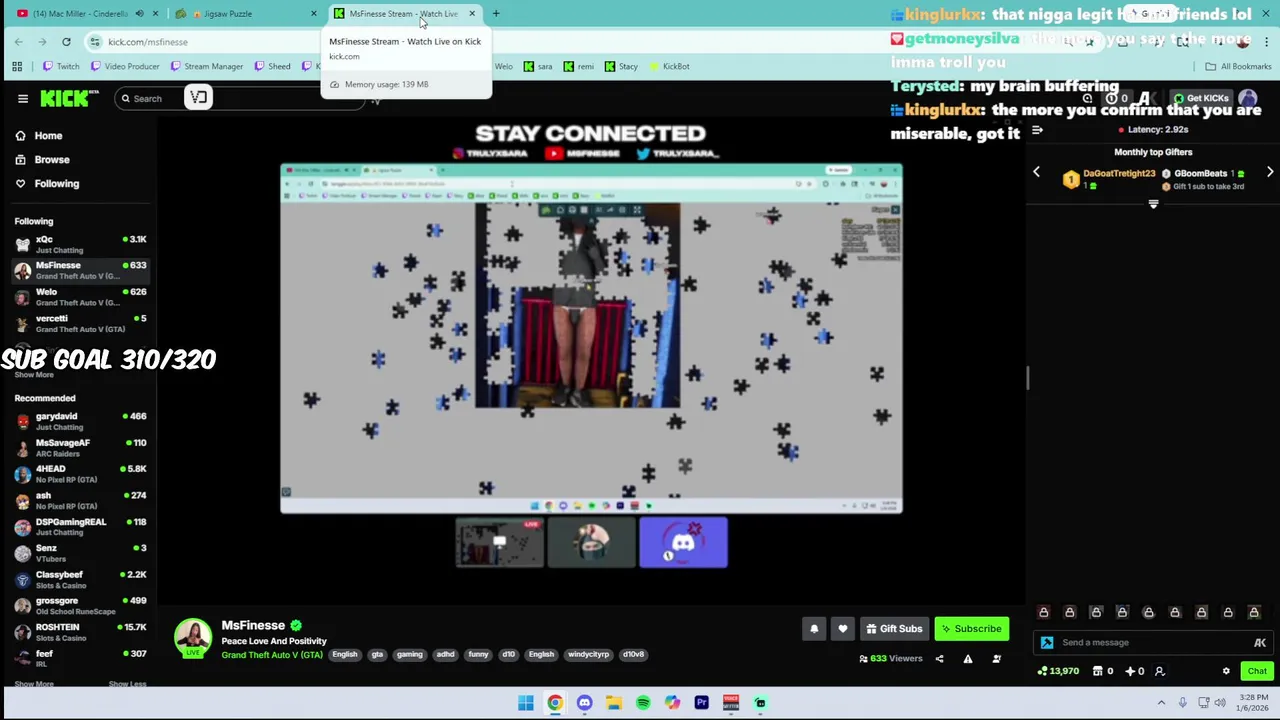Show next top gifters with right chevron

(1270, 172)
